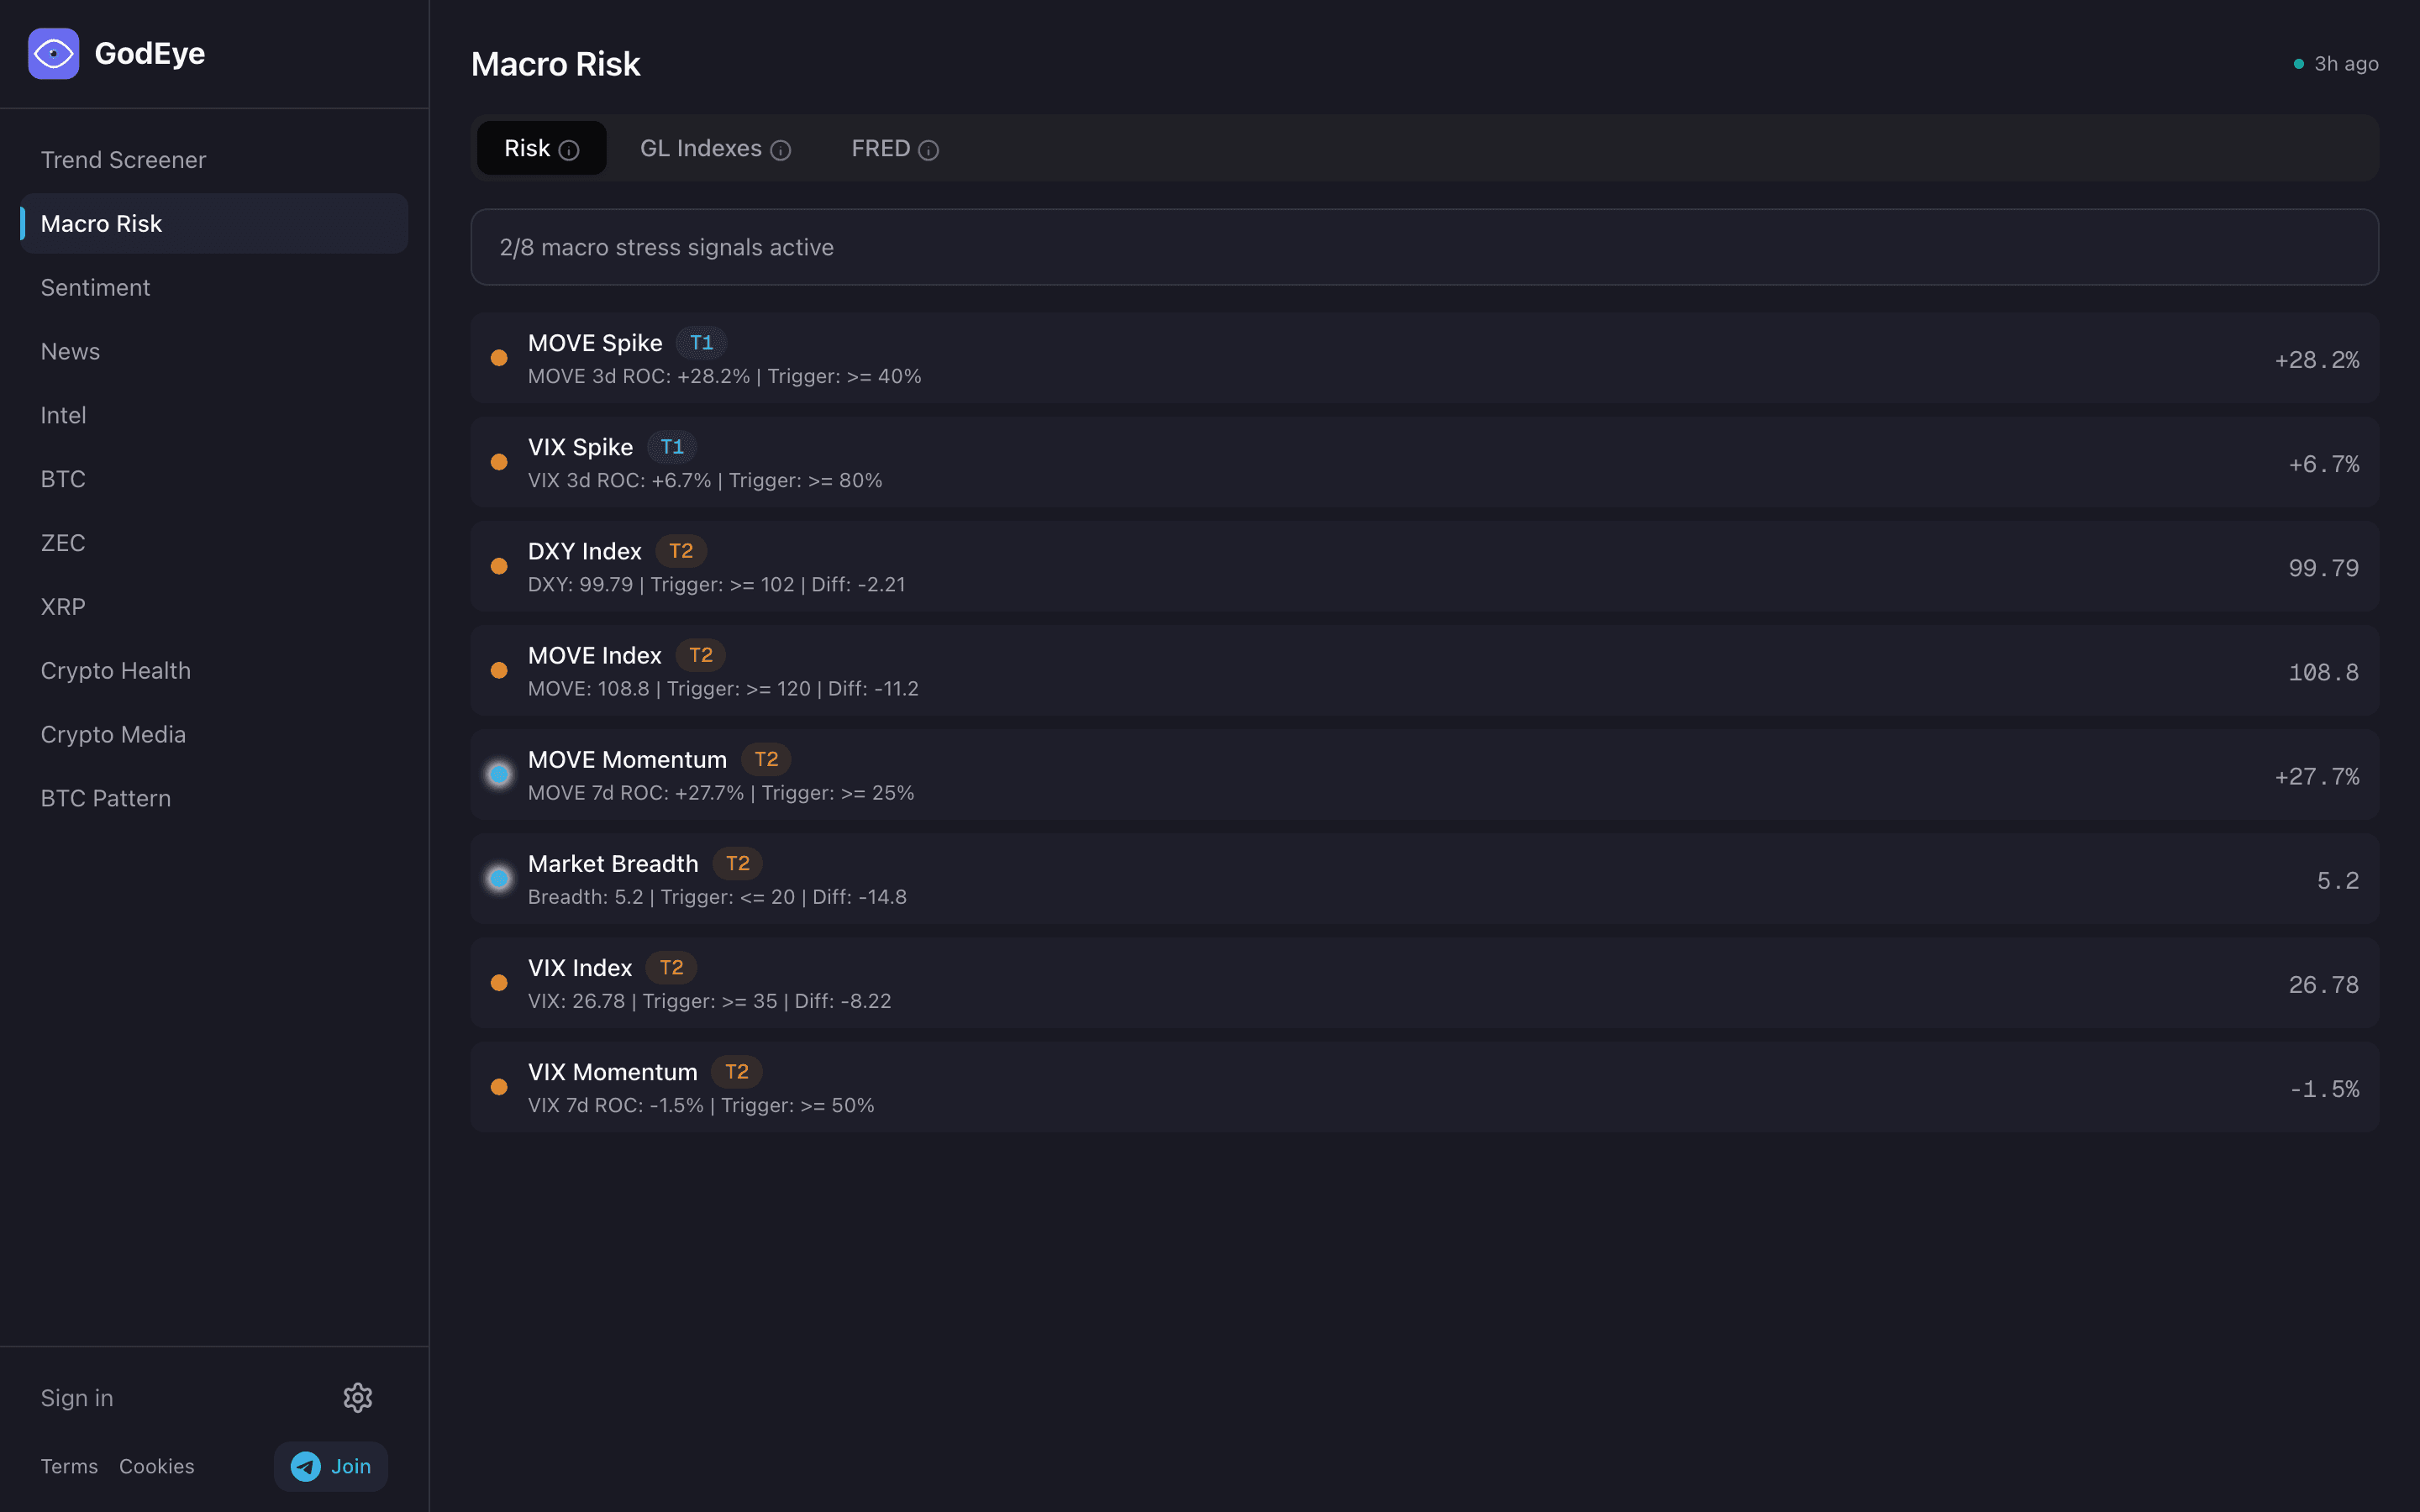Click the orange status dot for MOVE Spike
The image size is (2420, 1512).
(x=499, y=358)
